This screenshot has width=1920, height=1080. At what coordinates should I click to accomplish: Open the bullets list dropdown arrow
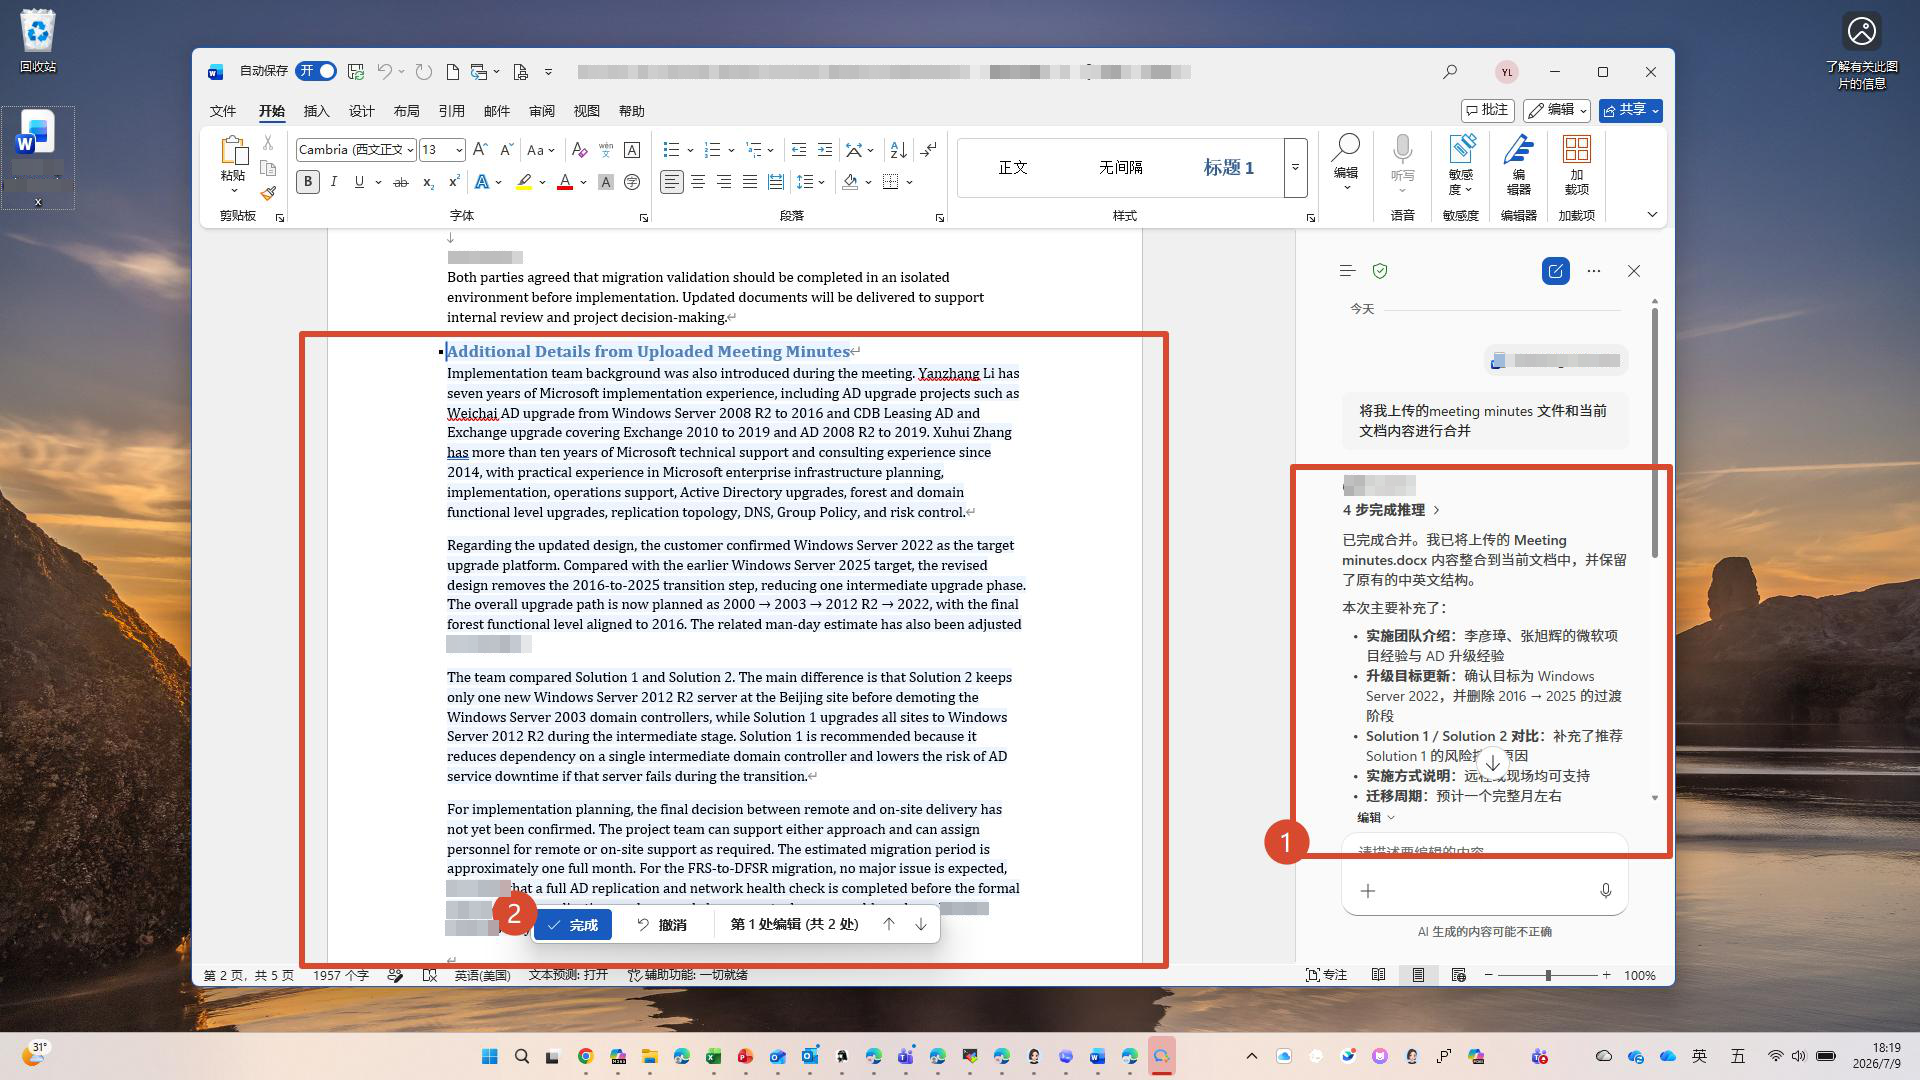[689, 150]
